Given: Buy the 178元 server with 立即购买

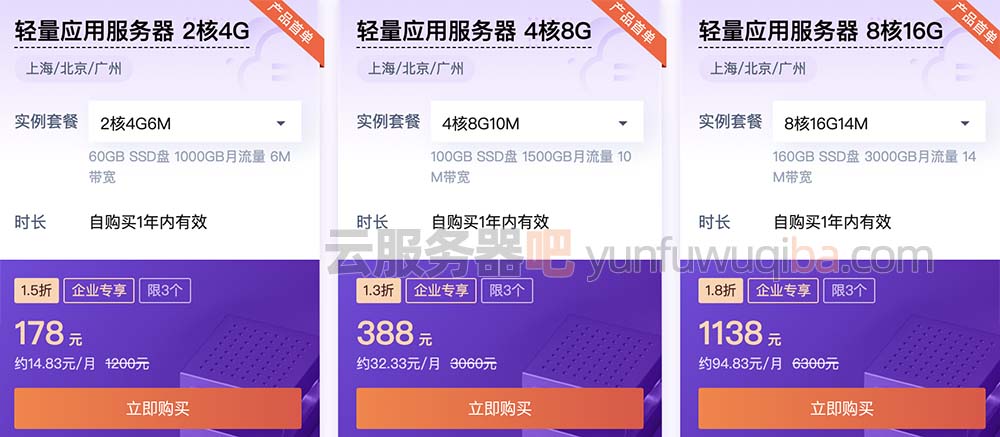Looking at the screenshot, I should tap(158, 408).
